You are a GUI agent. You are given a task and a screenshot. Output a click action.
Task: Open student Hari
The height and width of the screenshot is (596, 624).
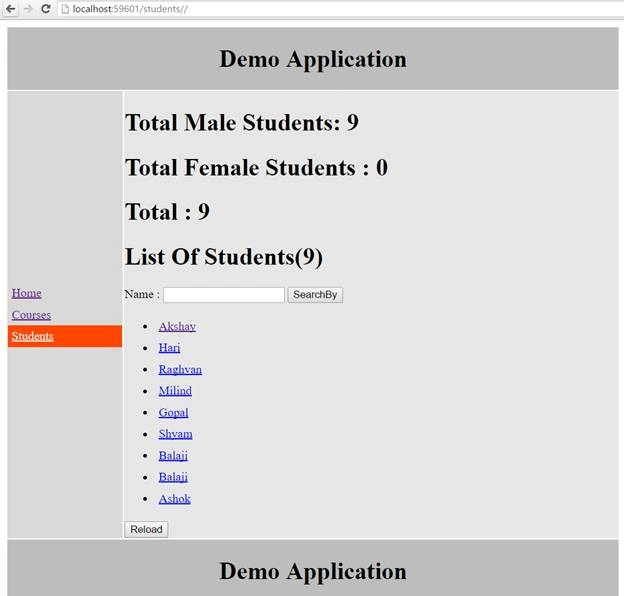pyautogui.click(x=170, y=348)
